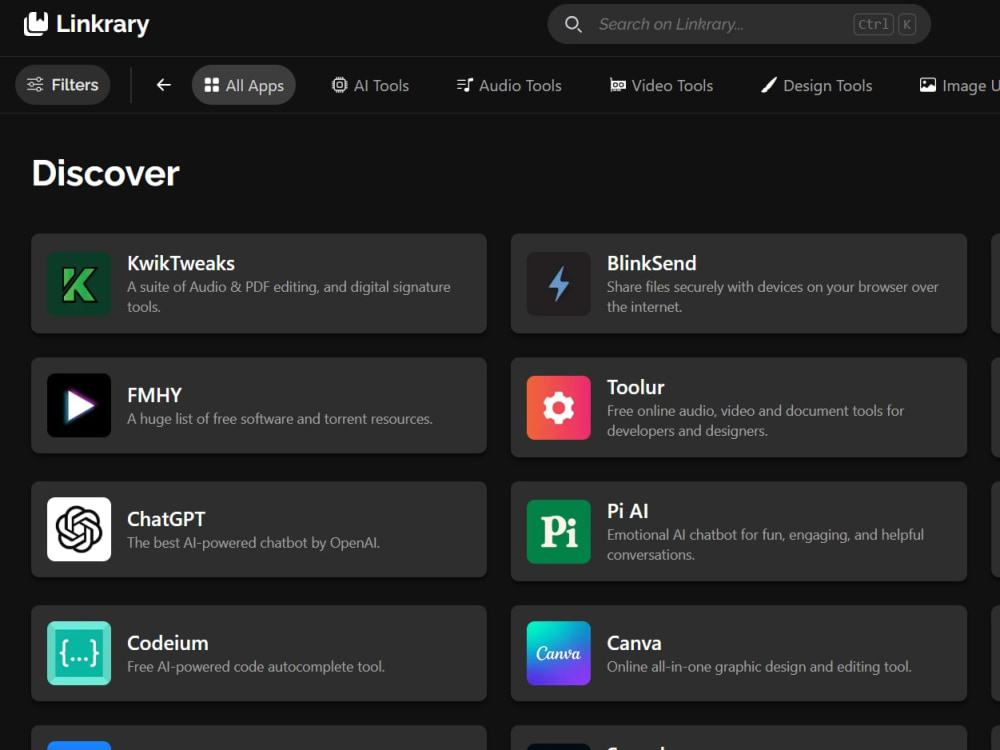Click the K shortcut key badge
Screen dimensions: 1000x750
tap(906, 24)
